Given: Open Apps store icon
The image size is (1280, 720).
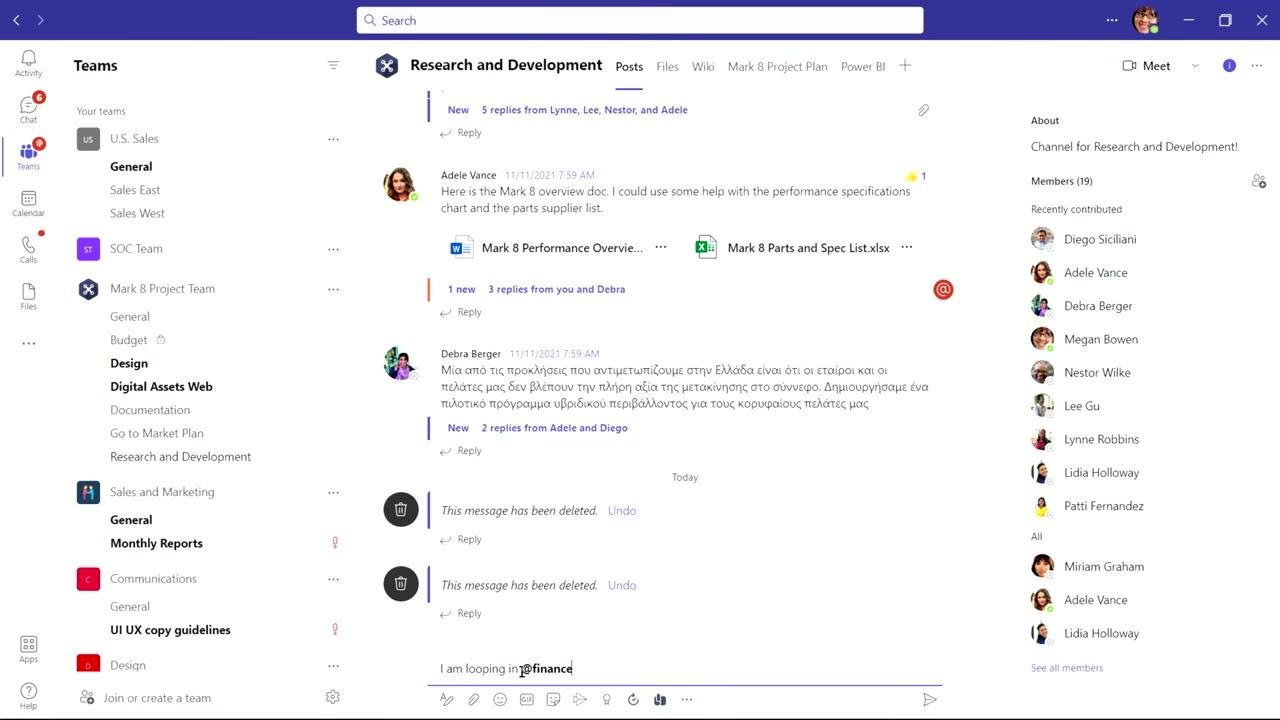Looking at the screenshot, I should pyautogui.click(x=28, y=649).
